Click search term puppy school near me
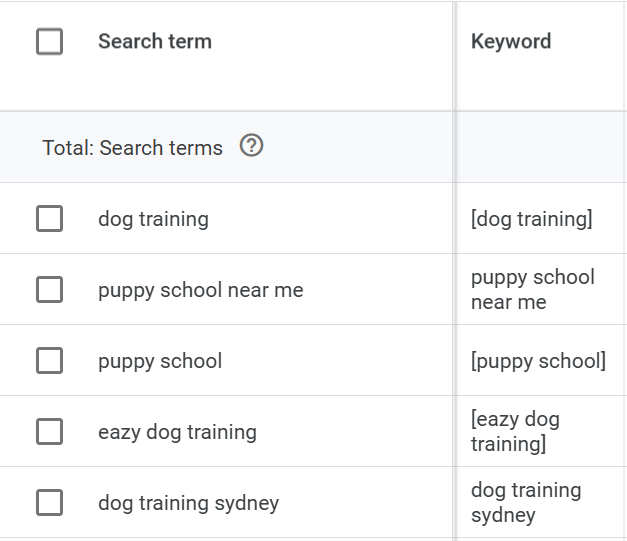 point(200,290)
